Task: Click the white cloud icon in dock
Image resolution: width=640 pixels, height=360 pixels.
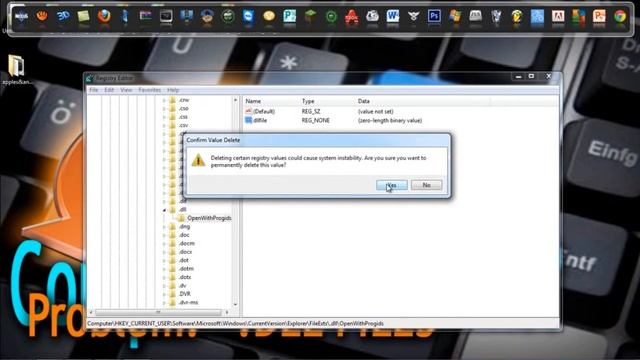Action: click(x=372, y=16)
